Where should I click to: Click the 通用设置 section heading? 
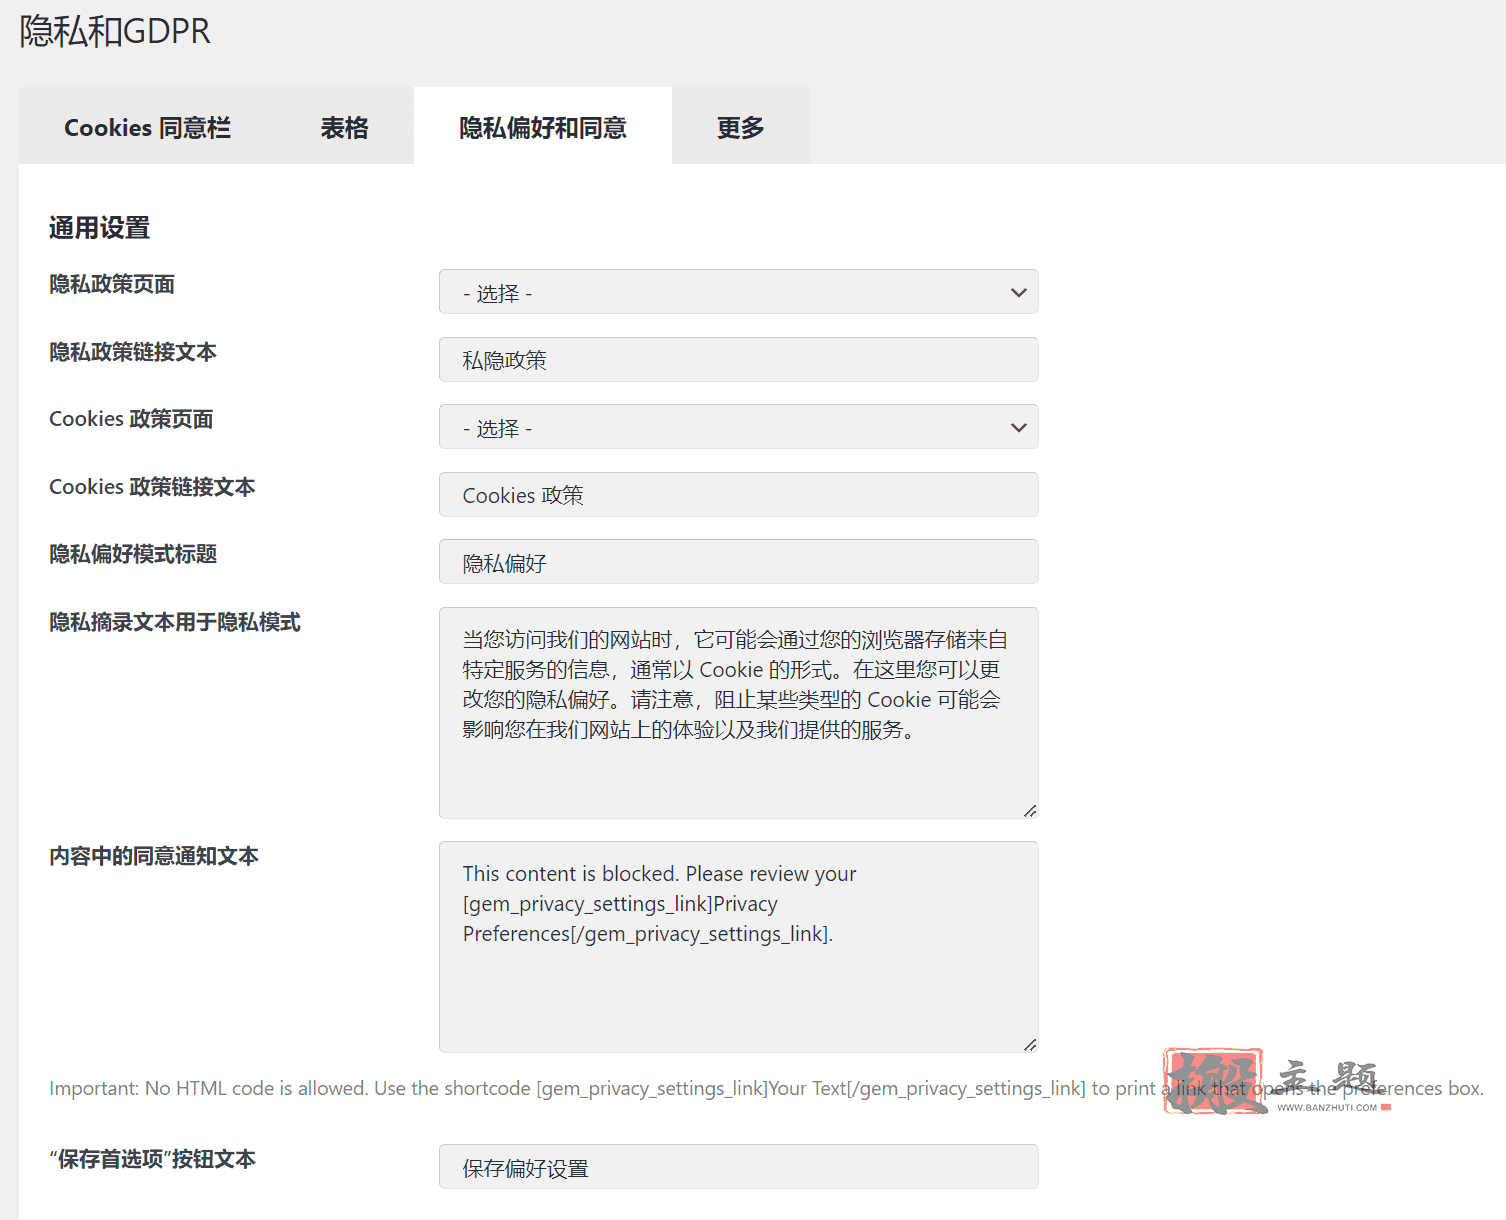(x=99, y=228)
